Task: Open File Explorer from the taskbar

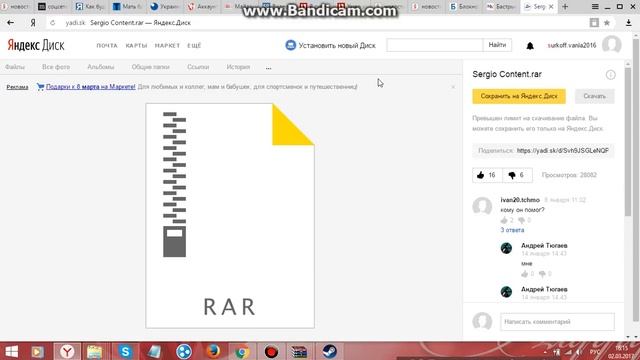Action: point(95,351)
